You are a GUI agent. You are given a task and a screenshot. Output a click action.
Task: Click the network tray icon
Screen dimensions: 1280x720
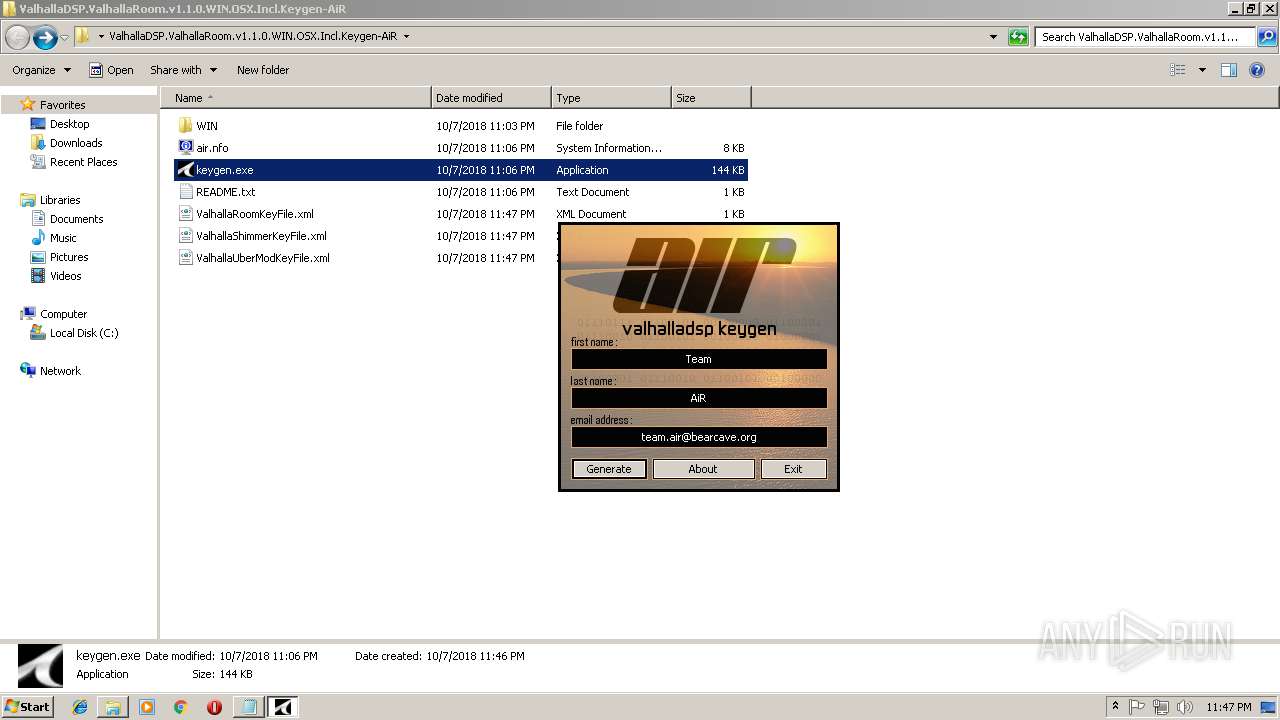[x=1162, y=707]
